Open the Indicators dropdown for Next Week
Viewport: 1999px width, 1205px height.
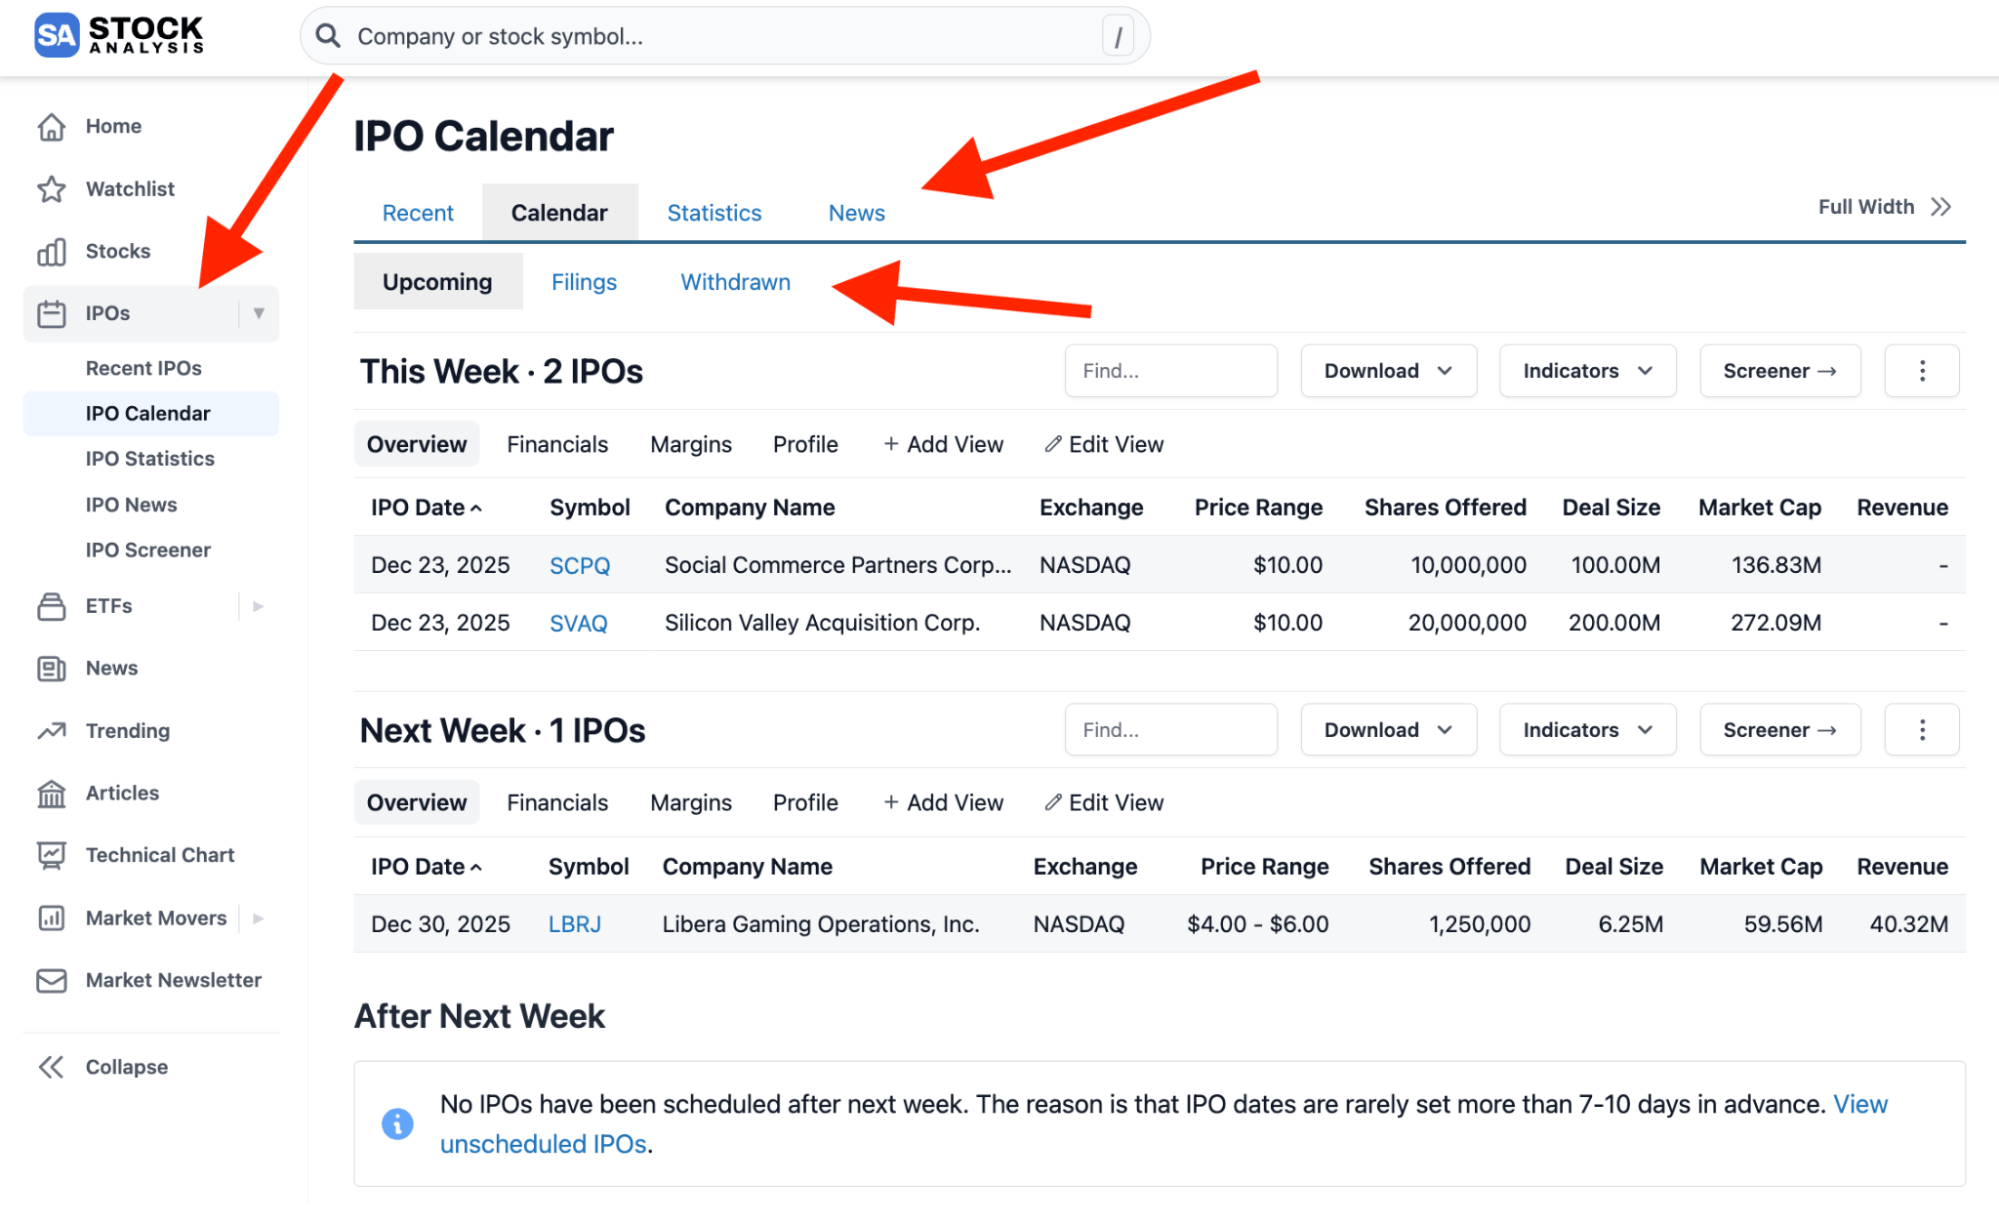click(x=1586, y=729)
